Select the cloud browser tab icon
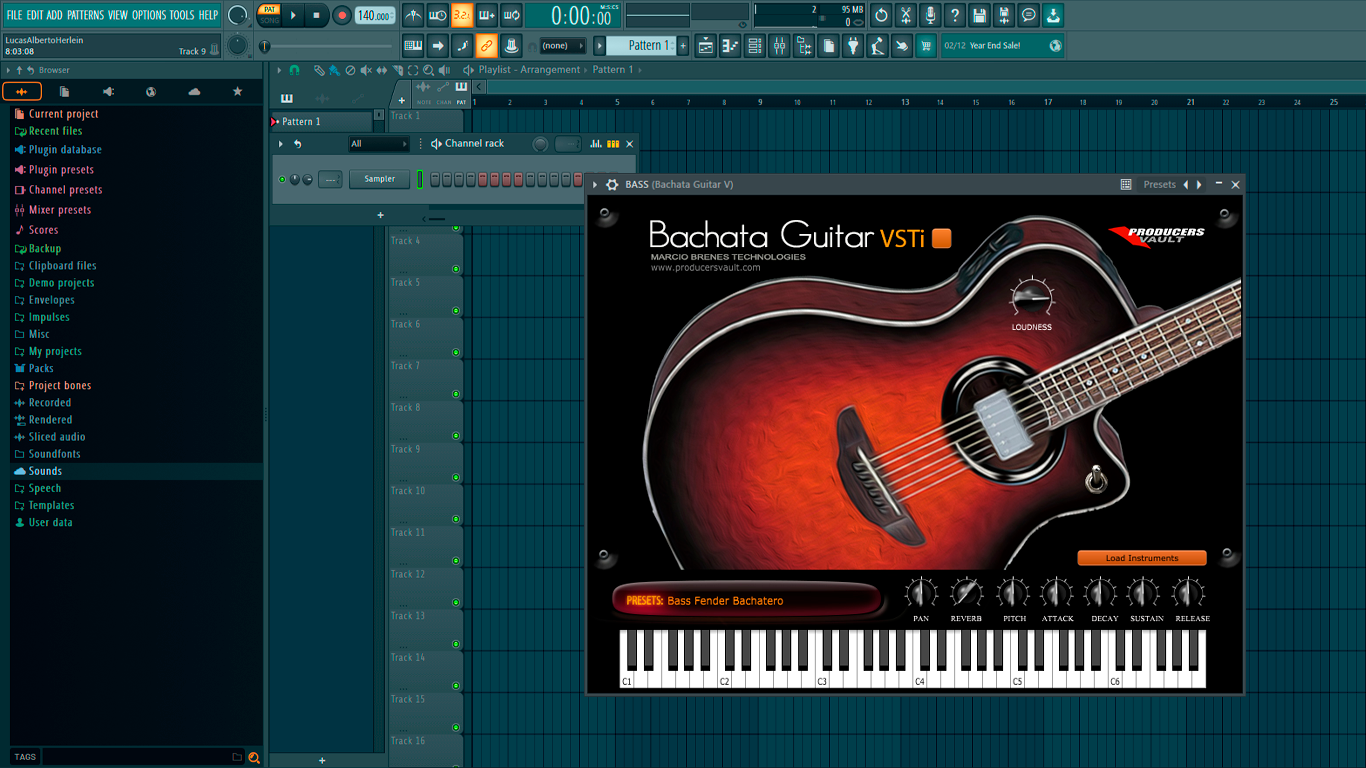 click(194, 91)
